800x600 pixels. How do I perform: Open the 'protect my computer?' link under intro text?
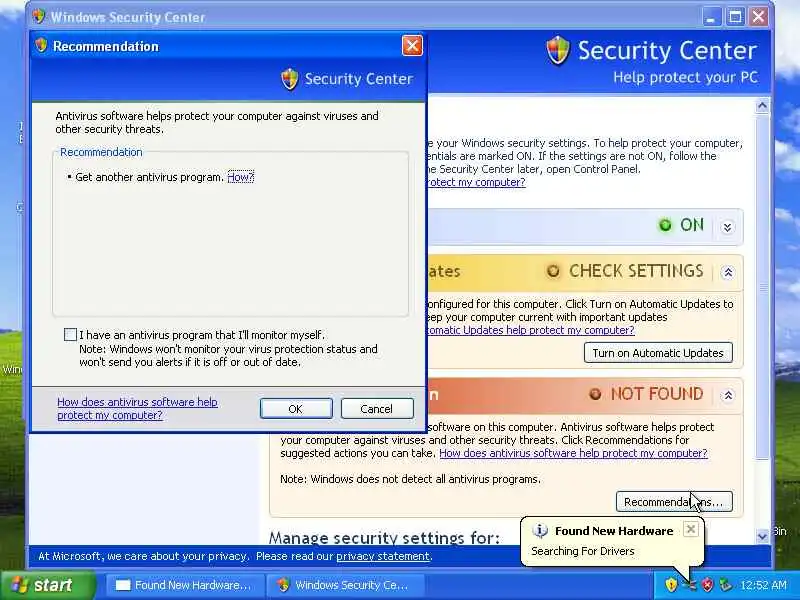pyautogui.click(x=476, y=182)
